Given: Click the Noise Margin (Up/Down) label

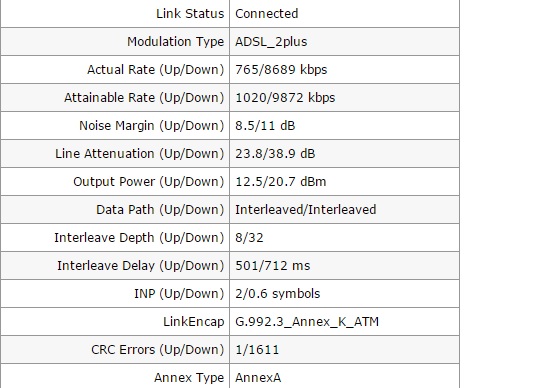Looking at the screenshot, I should 152,126.
